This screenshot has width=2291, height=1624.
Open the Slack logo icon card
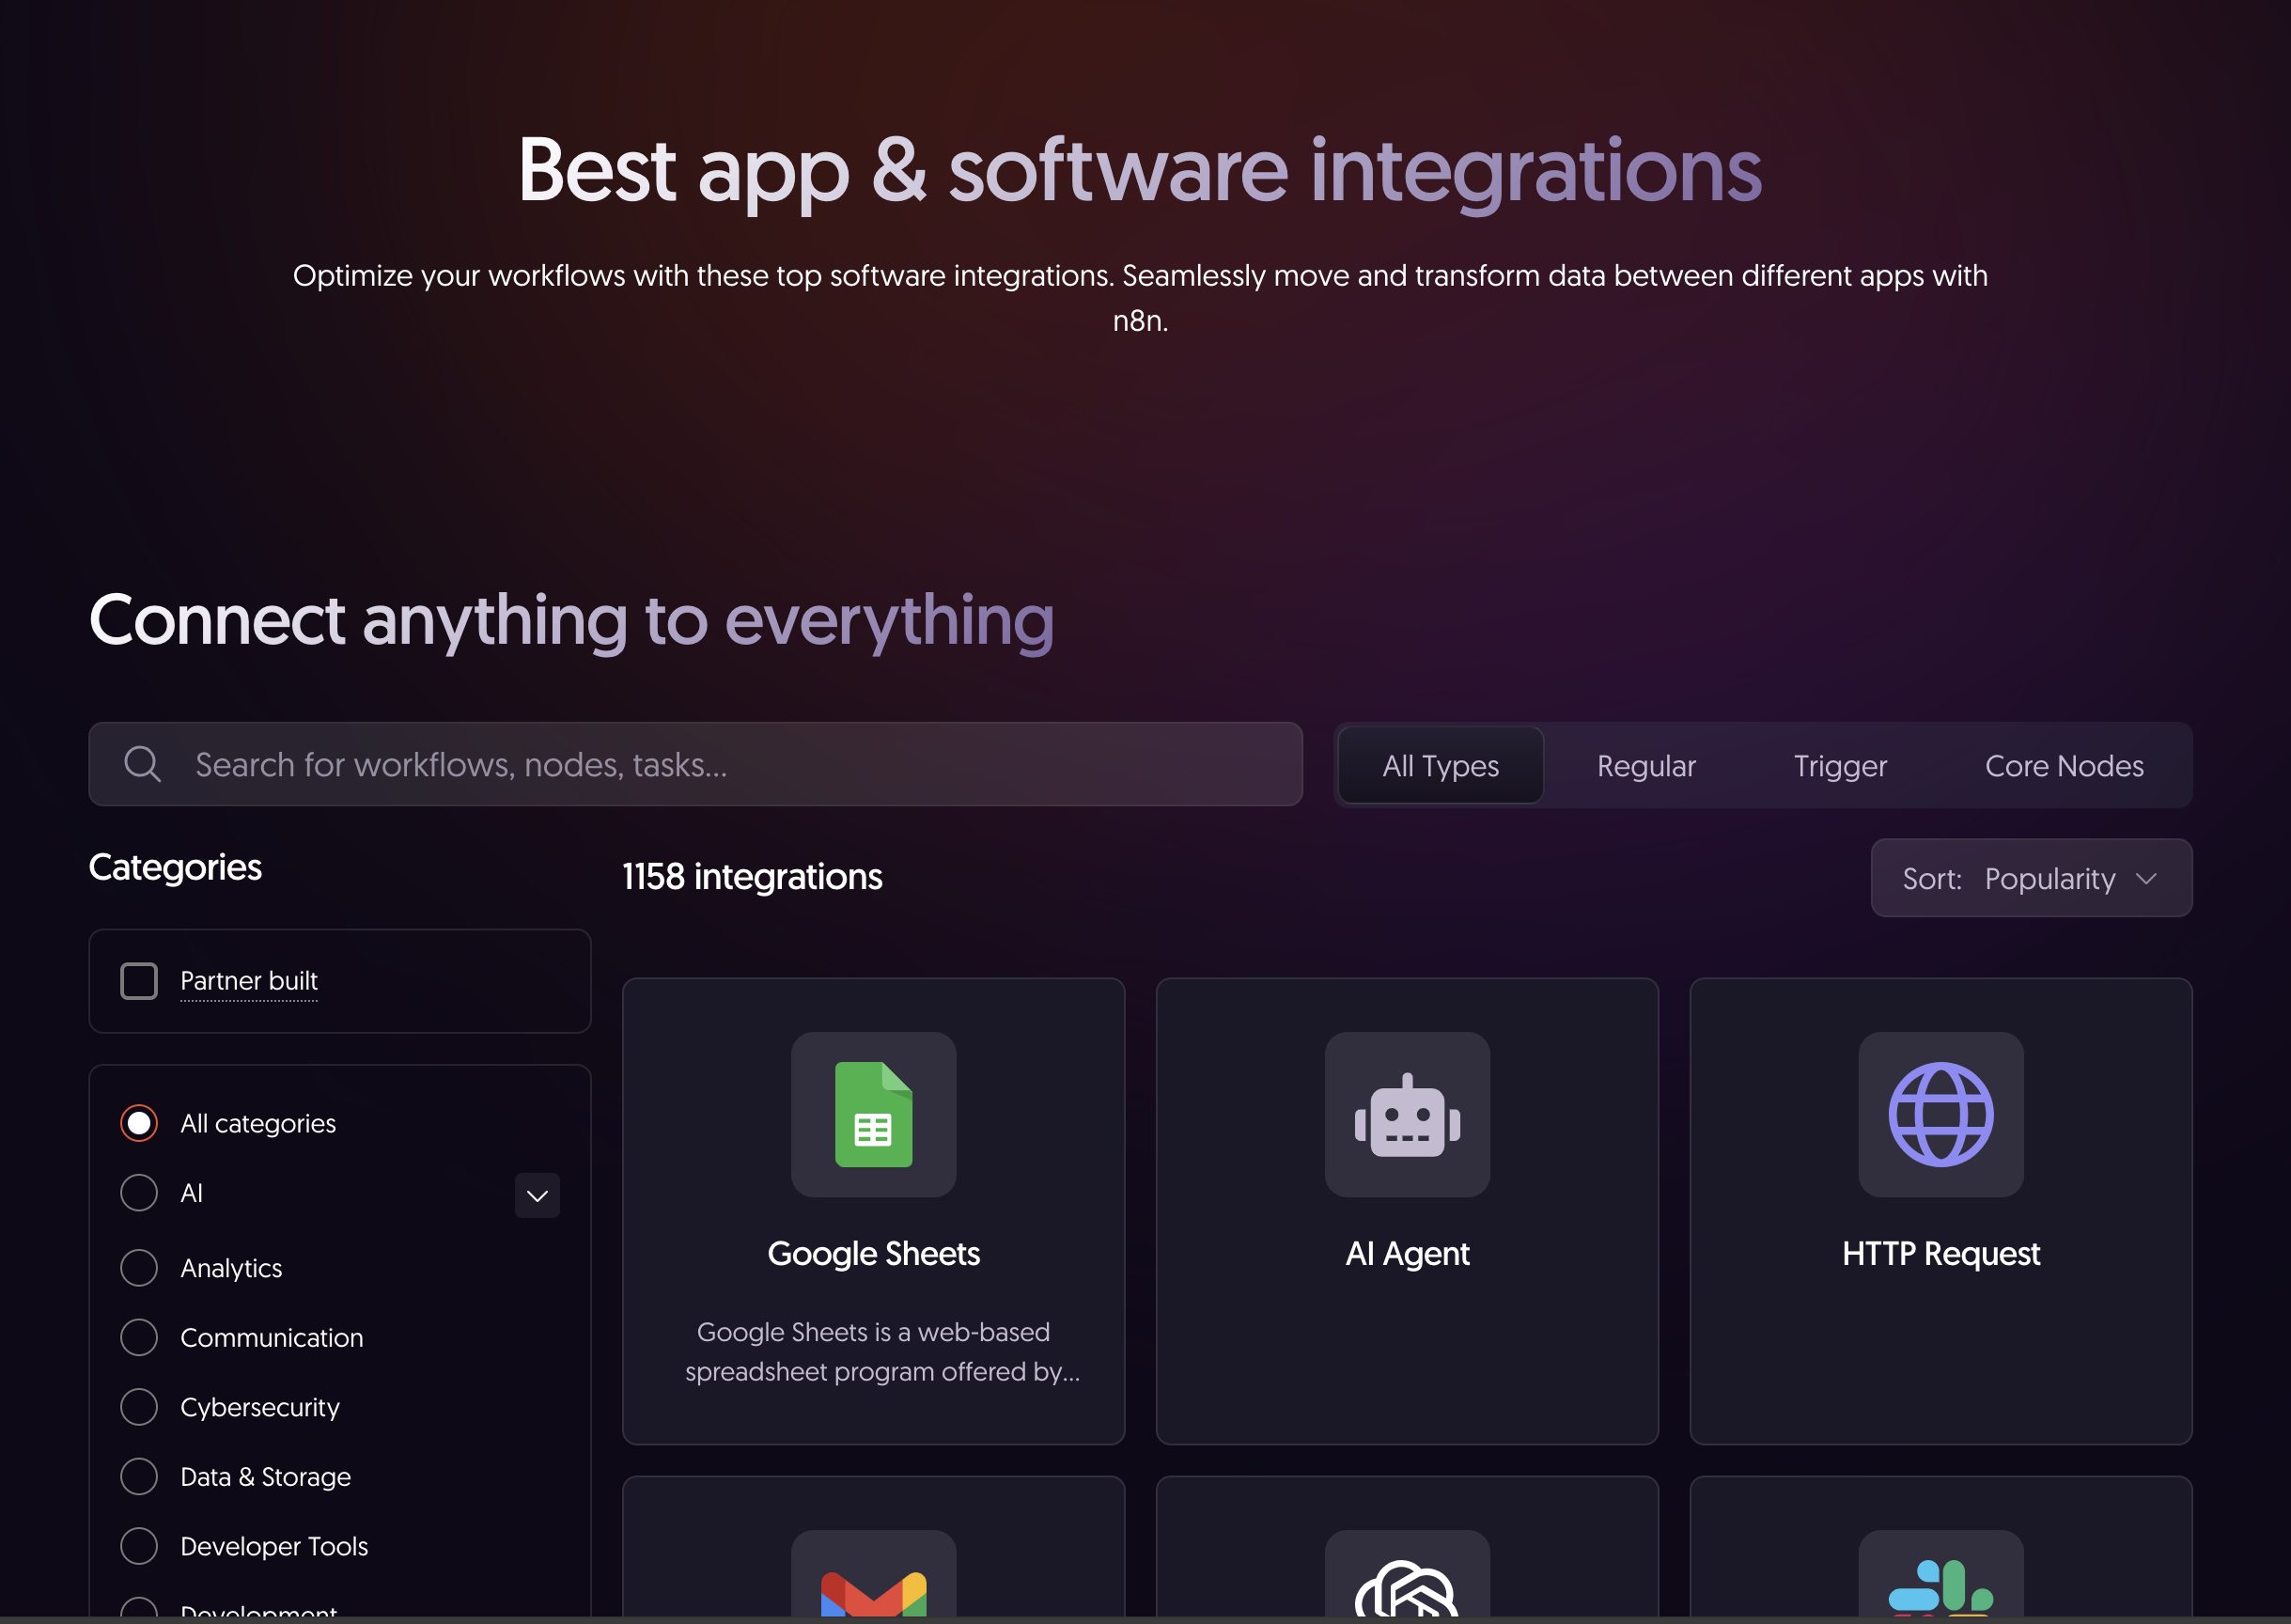pos(1940,1574)
